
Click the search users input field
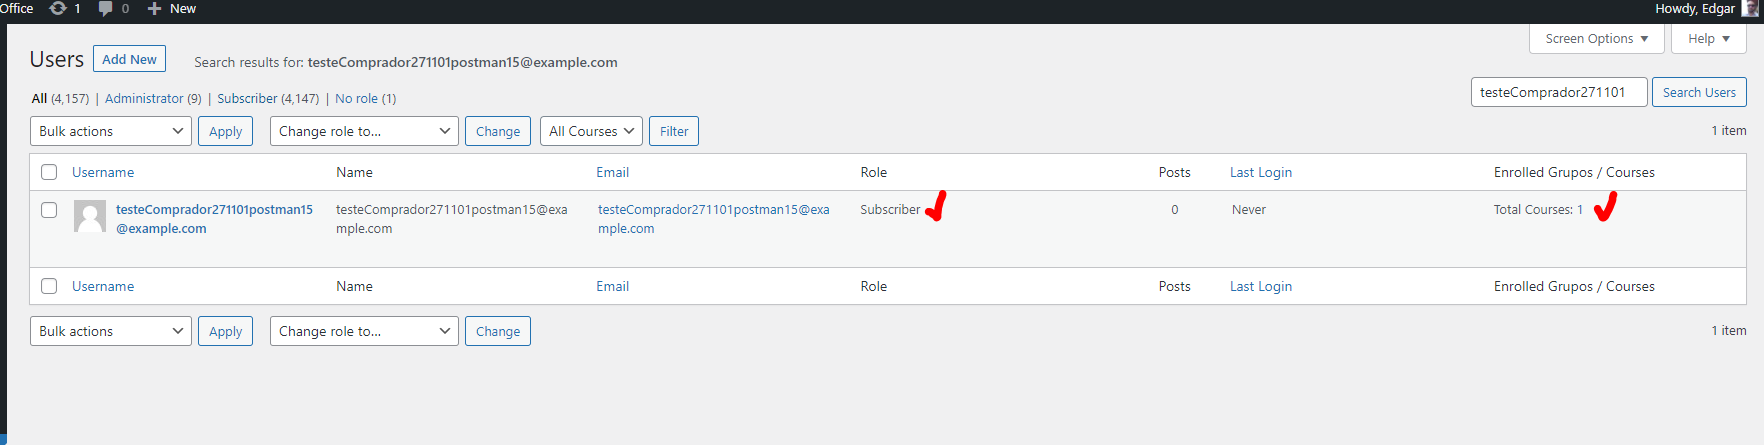click(1559, 92)
